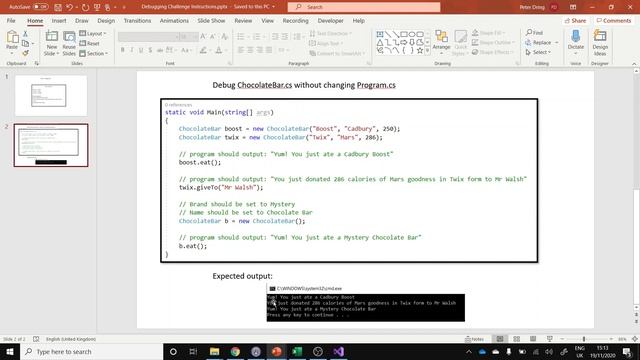Click the Redo icon in title bar
The height and width of the screenshot is (360, 640).
click(x=85, y=7)
